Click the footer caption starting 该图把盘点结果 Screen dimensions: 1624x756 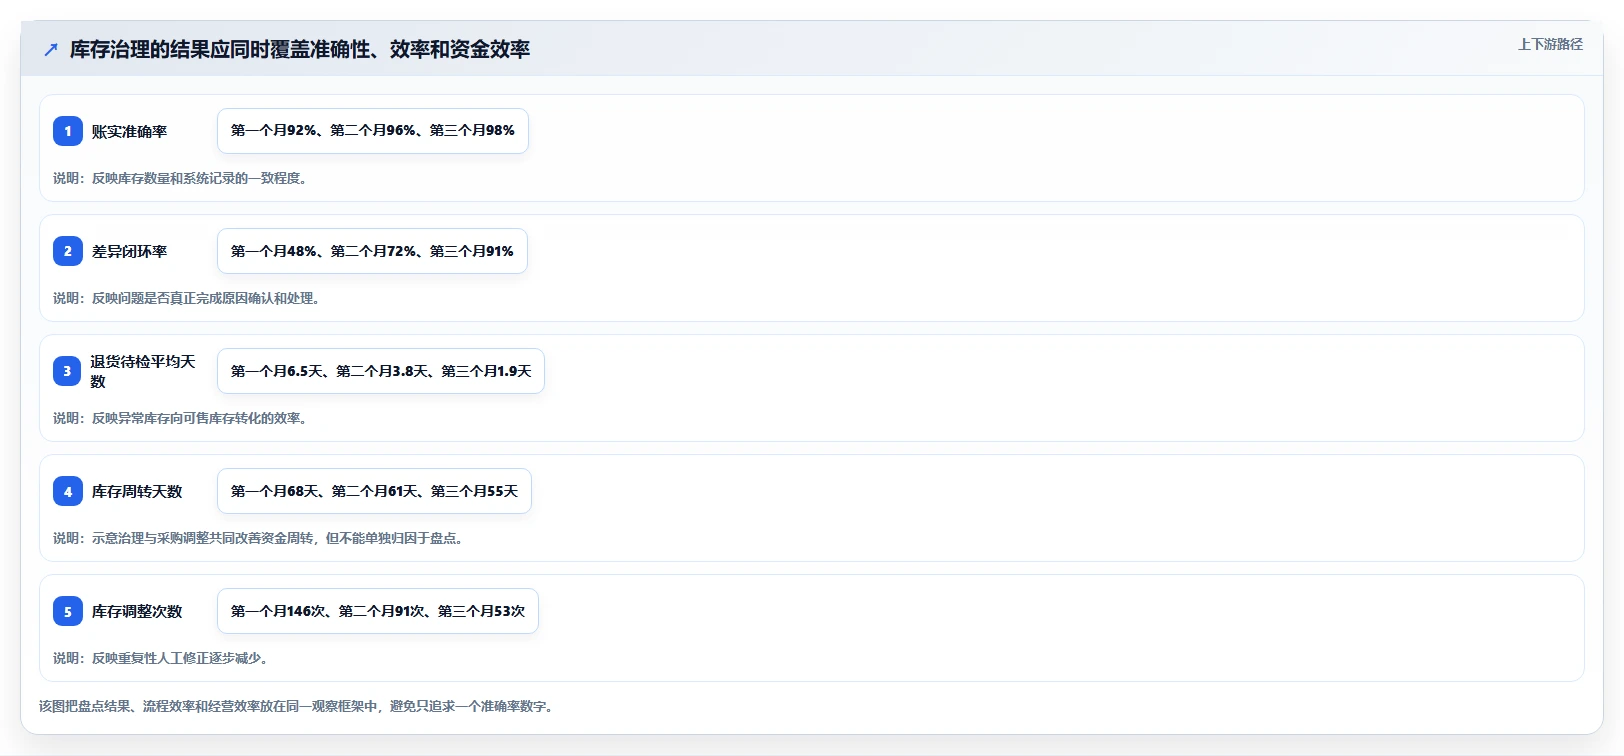(296, 706)
